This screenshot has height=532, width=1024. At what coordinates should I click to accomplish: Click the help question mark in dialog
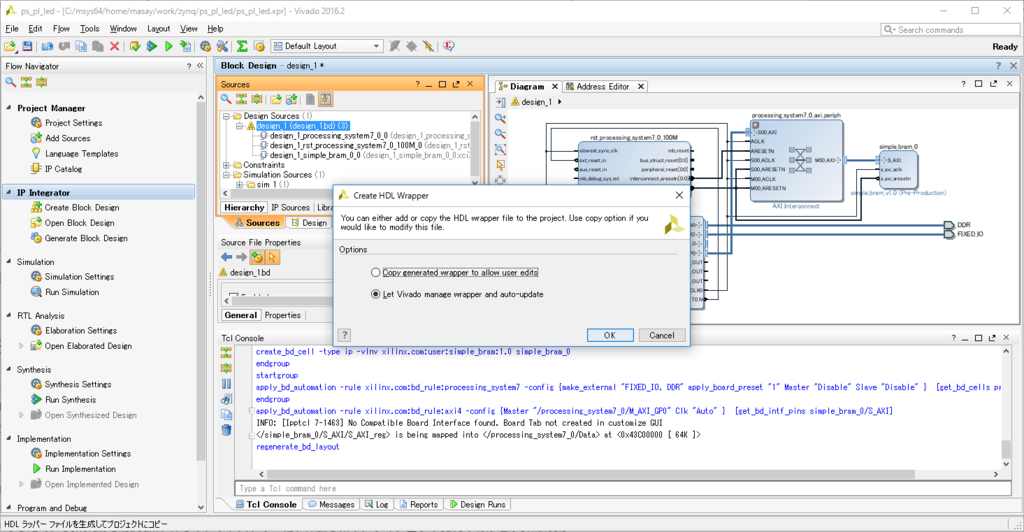pos(344,335)
